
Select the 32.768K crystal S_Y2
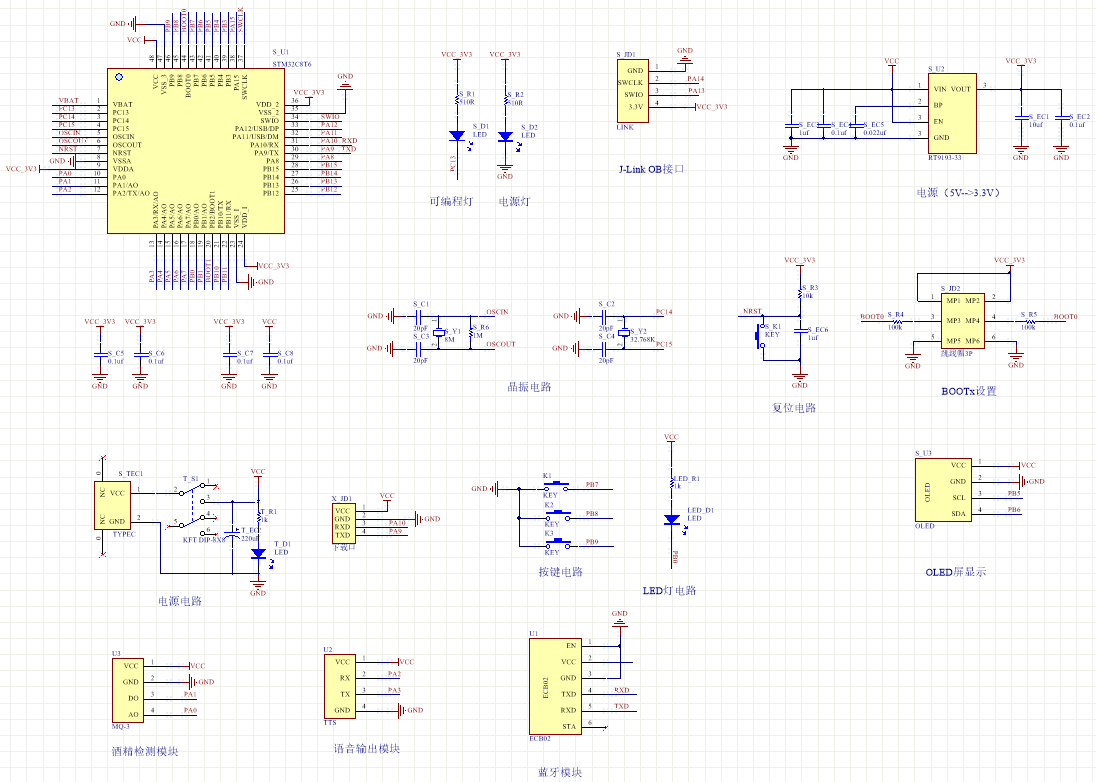coord(624,334)
